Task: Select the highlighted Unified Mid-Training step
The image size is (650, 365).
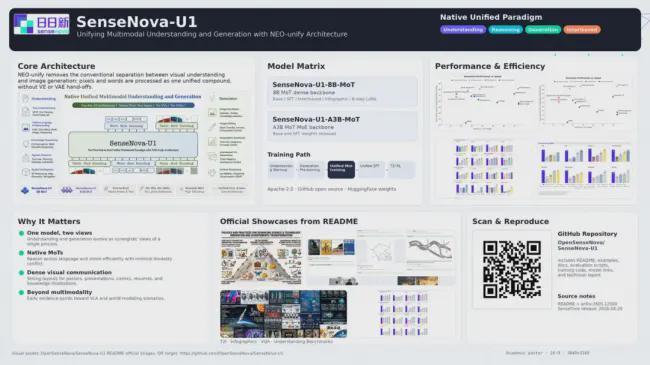Action: click(x=341, y=169)
